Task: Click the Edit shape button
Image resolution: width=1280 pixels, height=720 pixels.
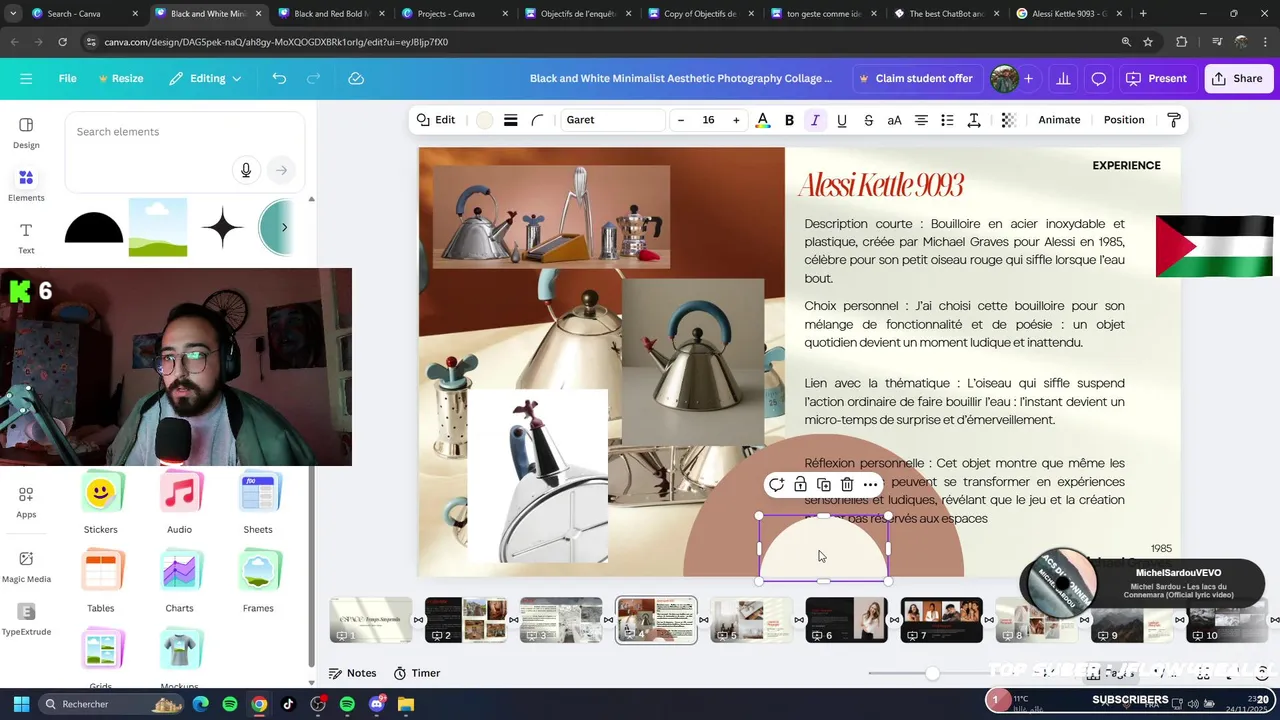Action: [x=435, y=120]
